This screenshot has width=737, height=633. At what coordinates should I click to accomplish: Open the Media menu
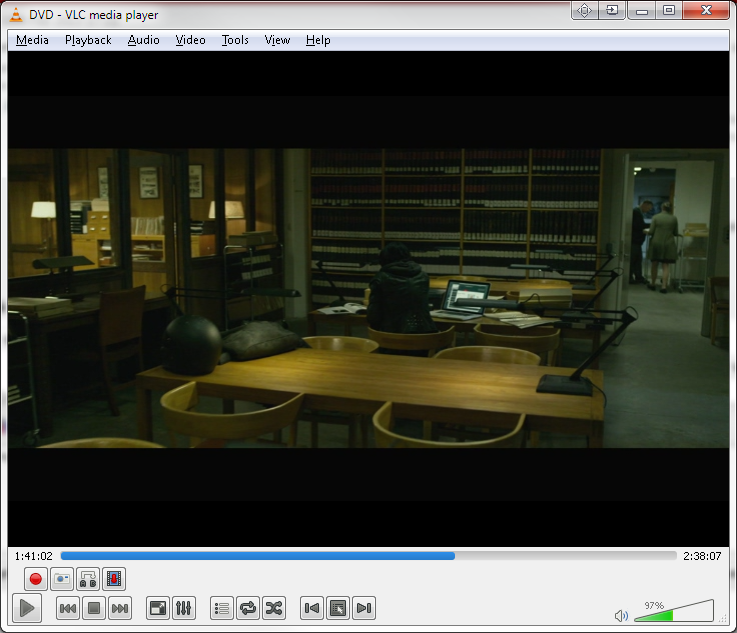32,40
